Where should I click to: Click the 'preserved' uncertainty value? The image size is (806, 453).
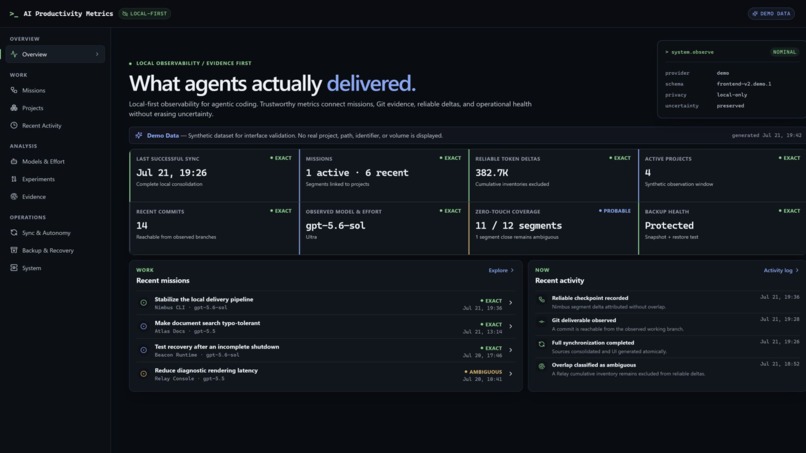730,106
